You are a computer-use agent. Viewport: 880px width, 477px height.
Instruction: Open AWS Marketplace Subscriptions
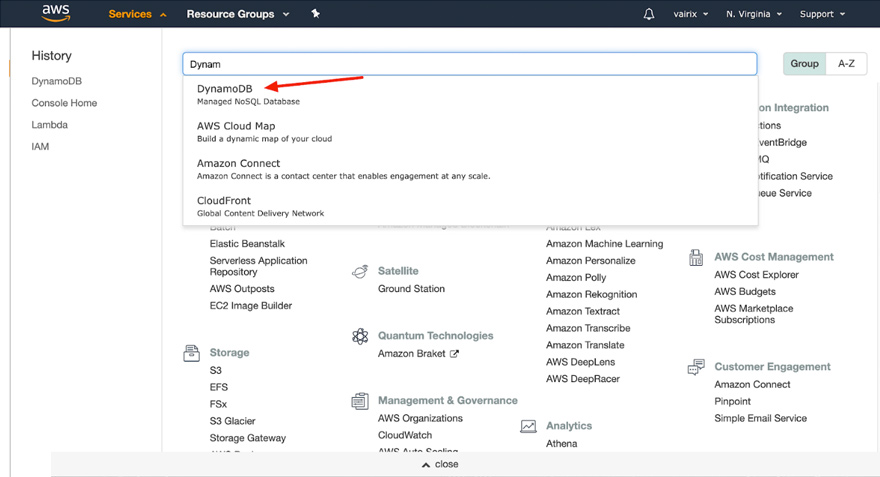tap(754, 314)
